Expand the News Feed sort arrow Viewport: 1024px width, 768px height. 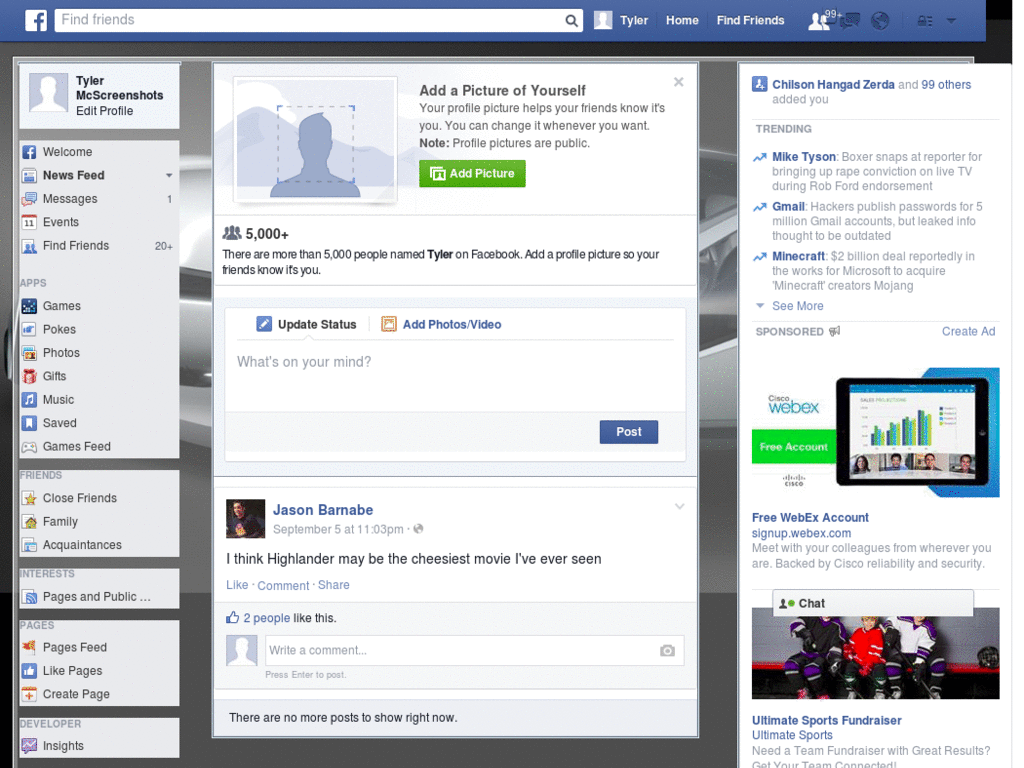pos(168,176)
